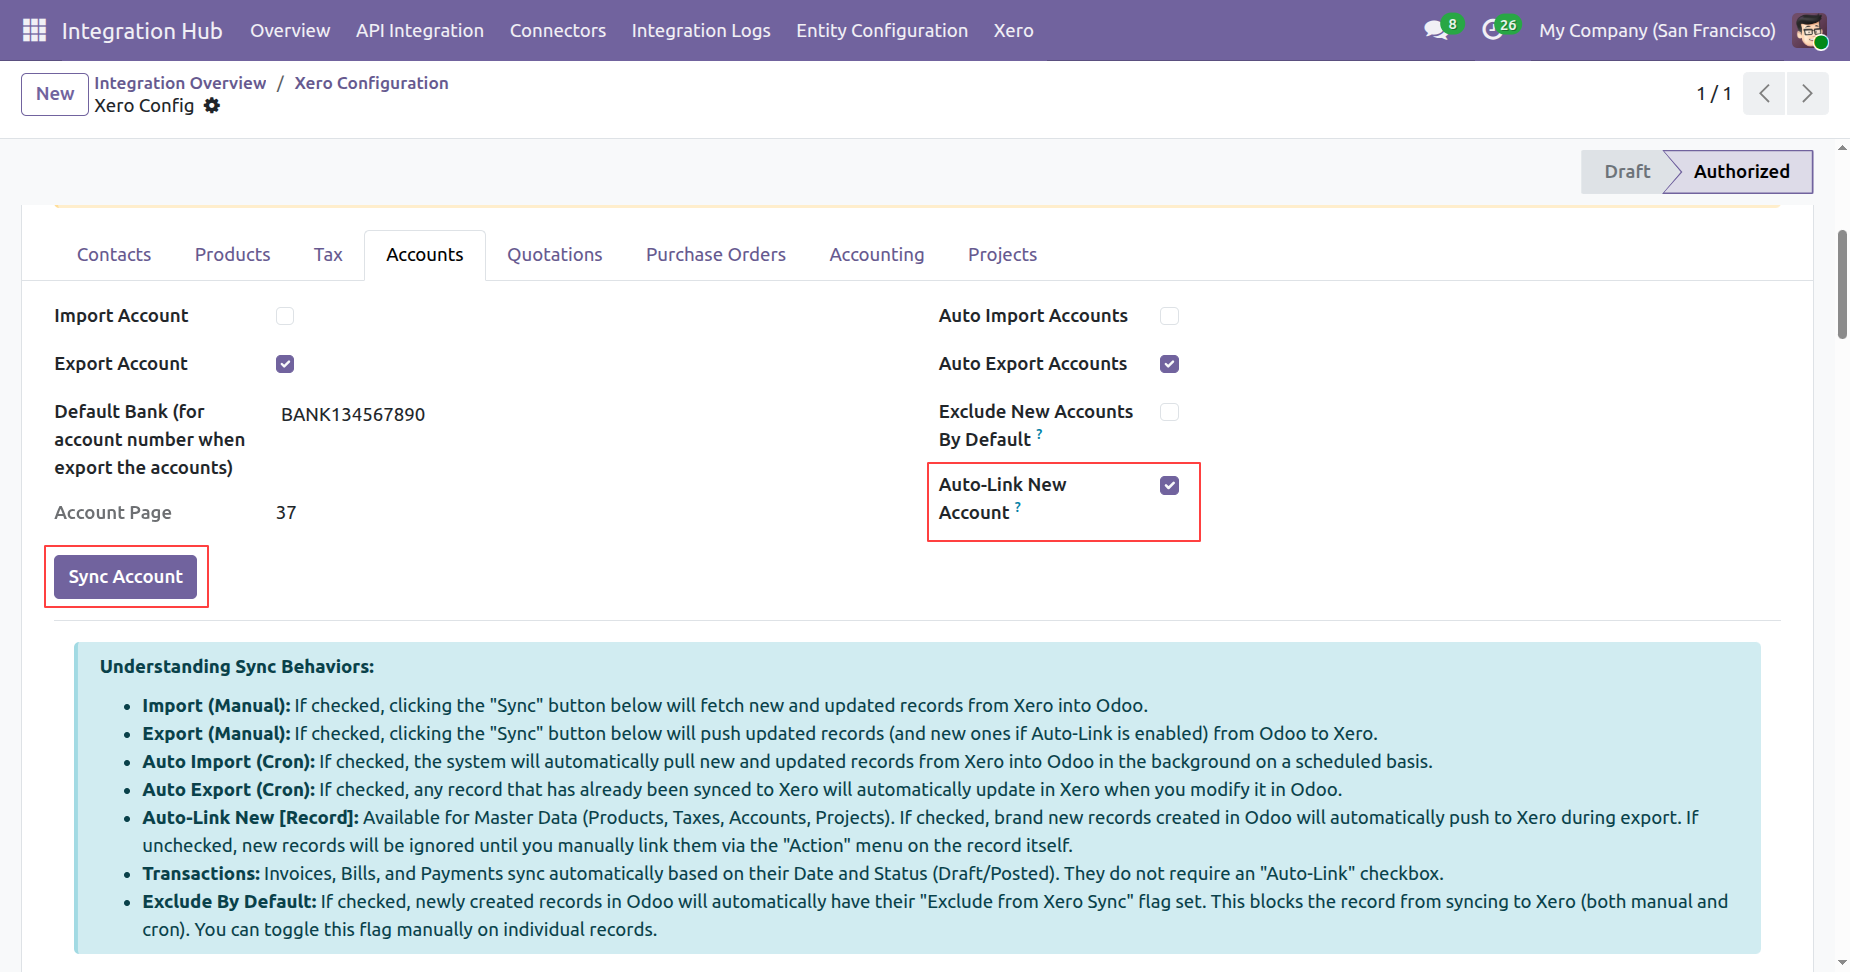
Task: Toggle the Import Account checkbox
Action: pos(285,316)
